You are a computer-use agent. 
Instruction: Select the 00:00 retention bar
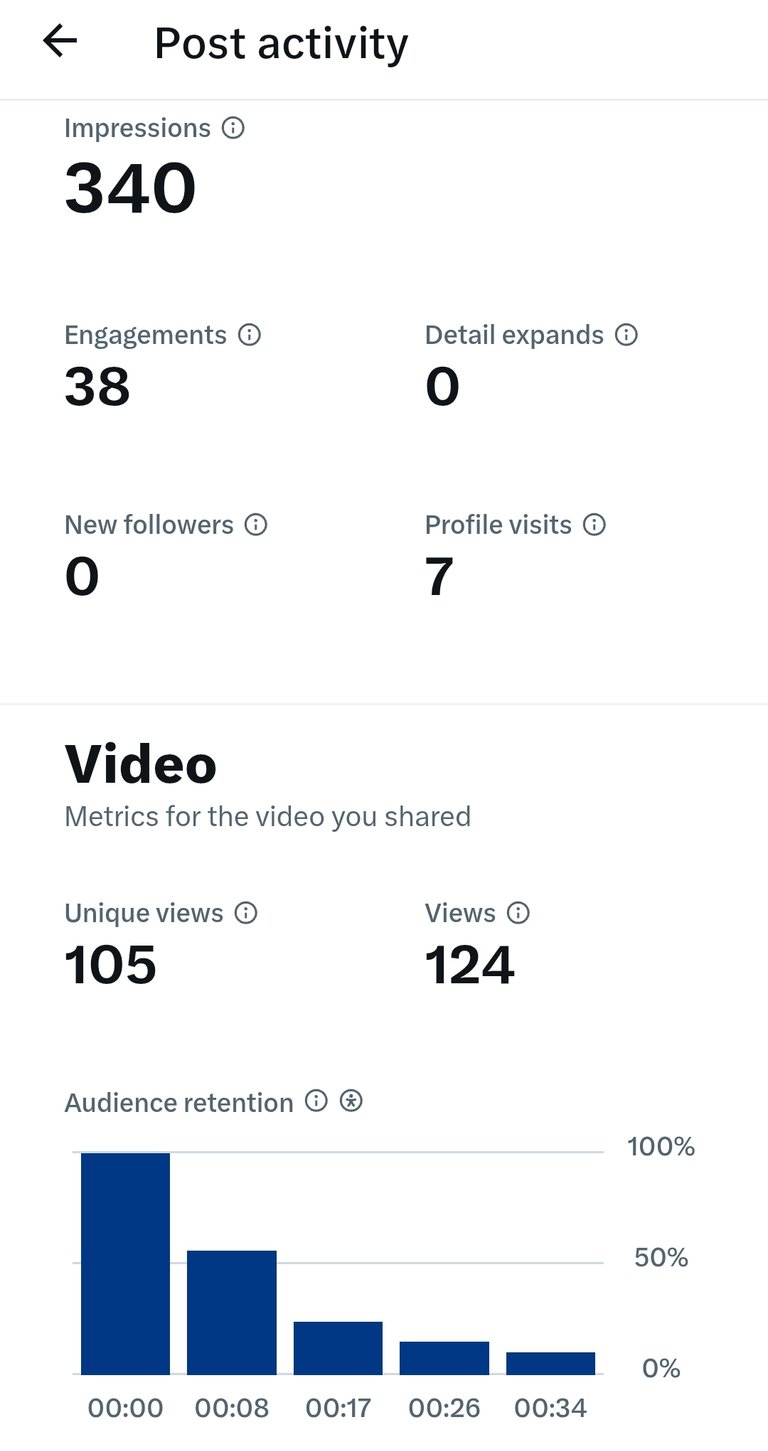[x=125, y=1264]
